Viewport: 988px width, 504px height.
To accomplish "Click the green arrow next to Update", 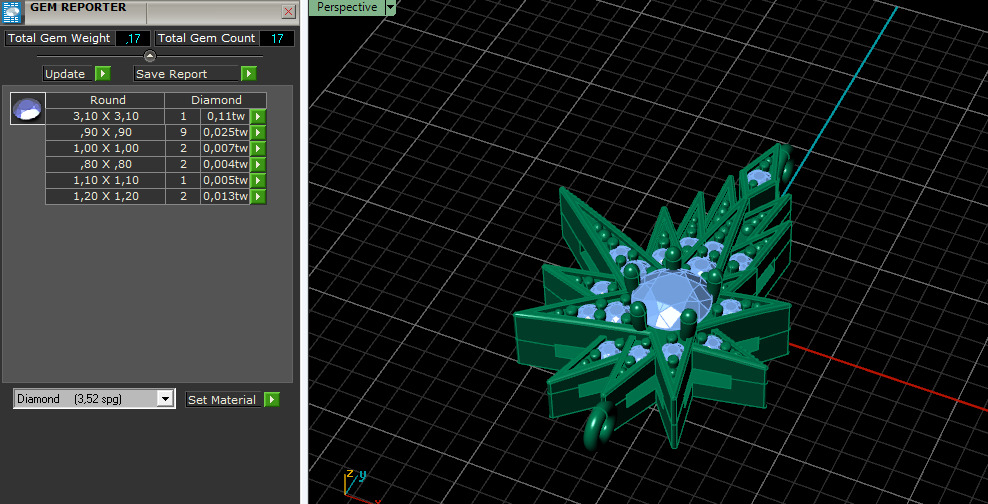I will tap(103, 74).
